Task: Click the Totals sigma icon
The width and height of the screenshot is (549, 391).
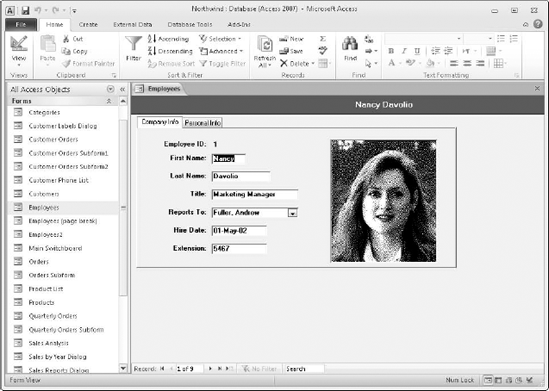Action: 323,39
